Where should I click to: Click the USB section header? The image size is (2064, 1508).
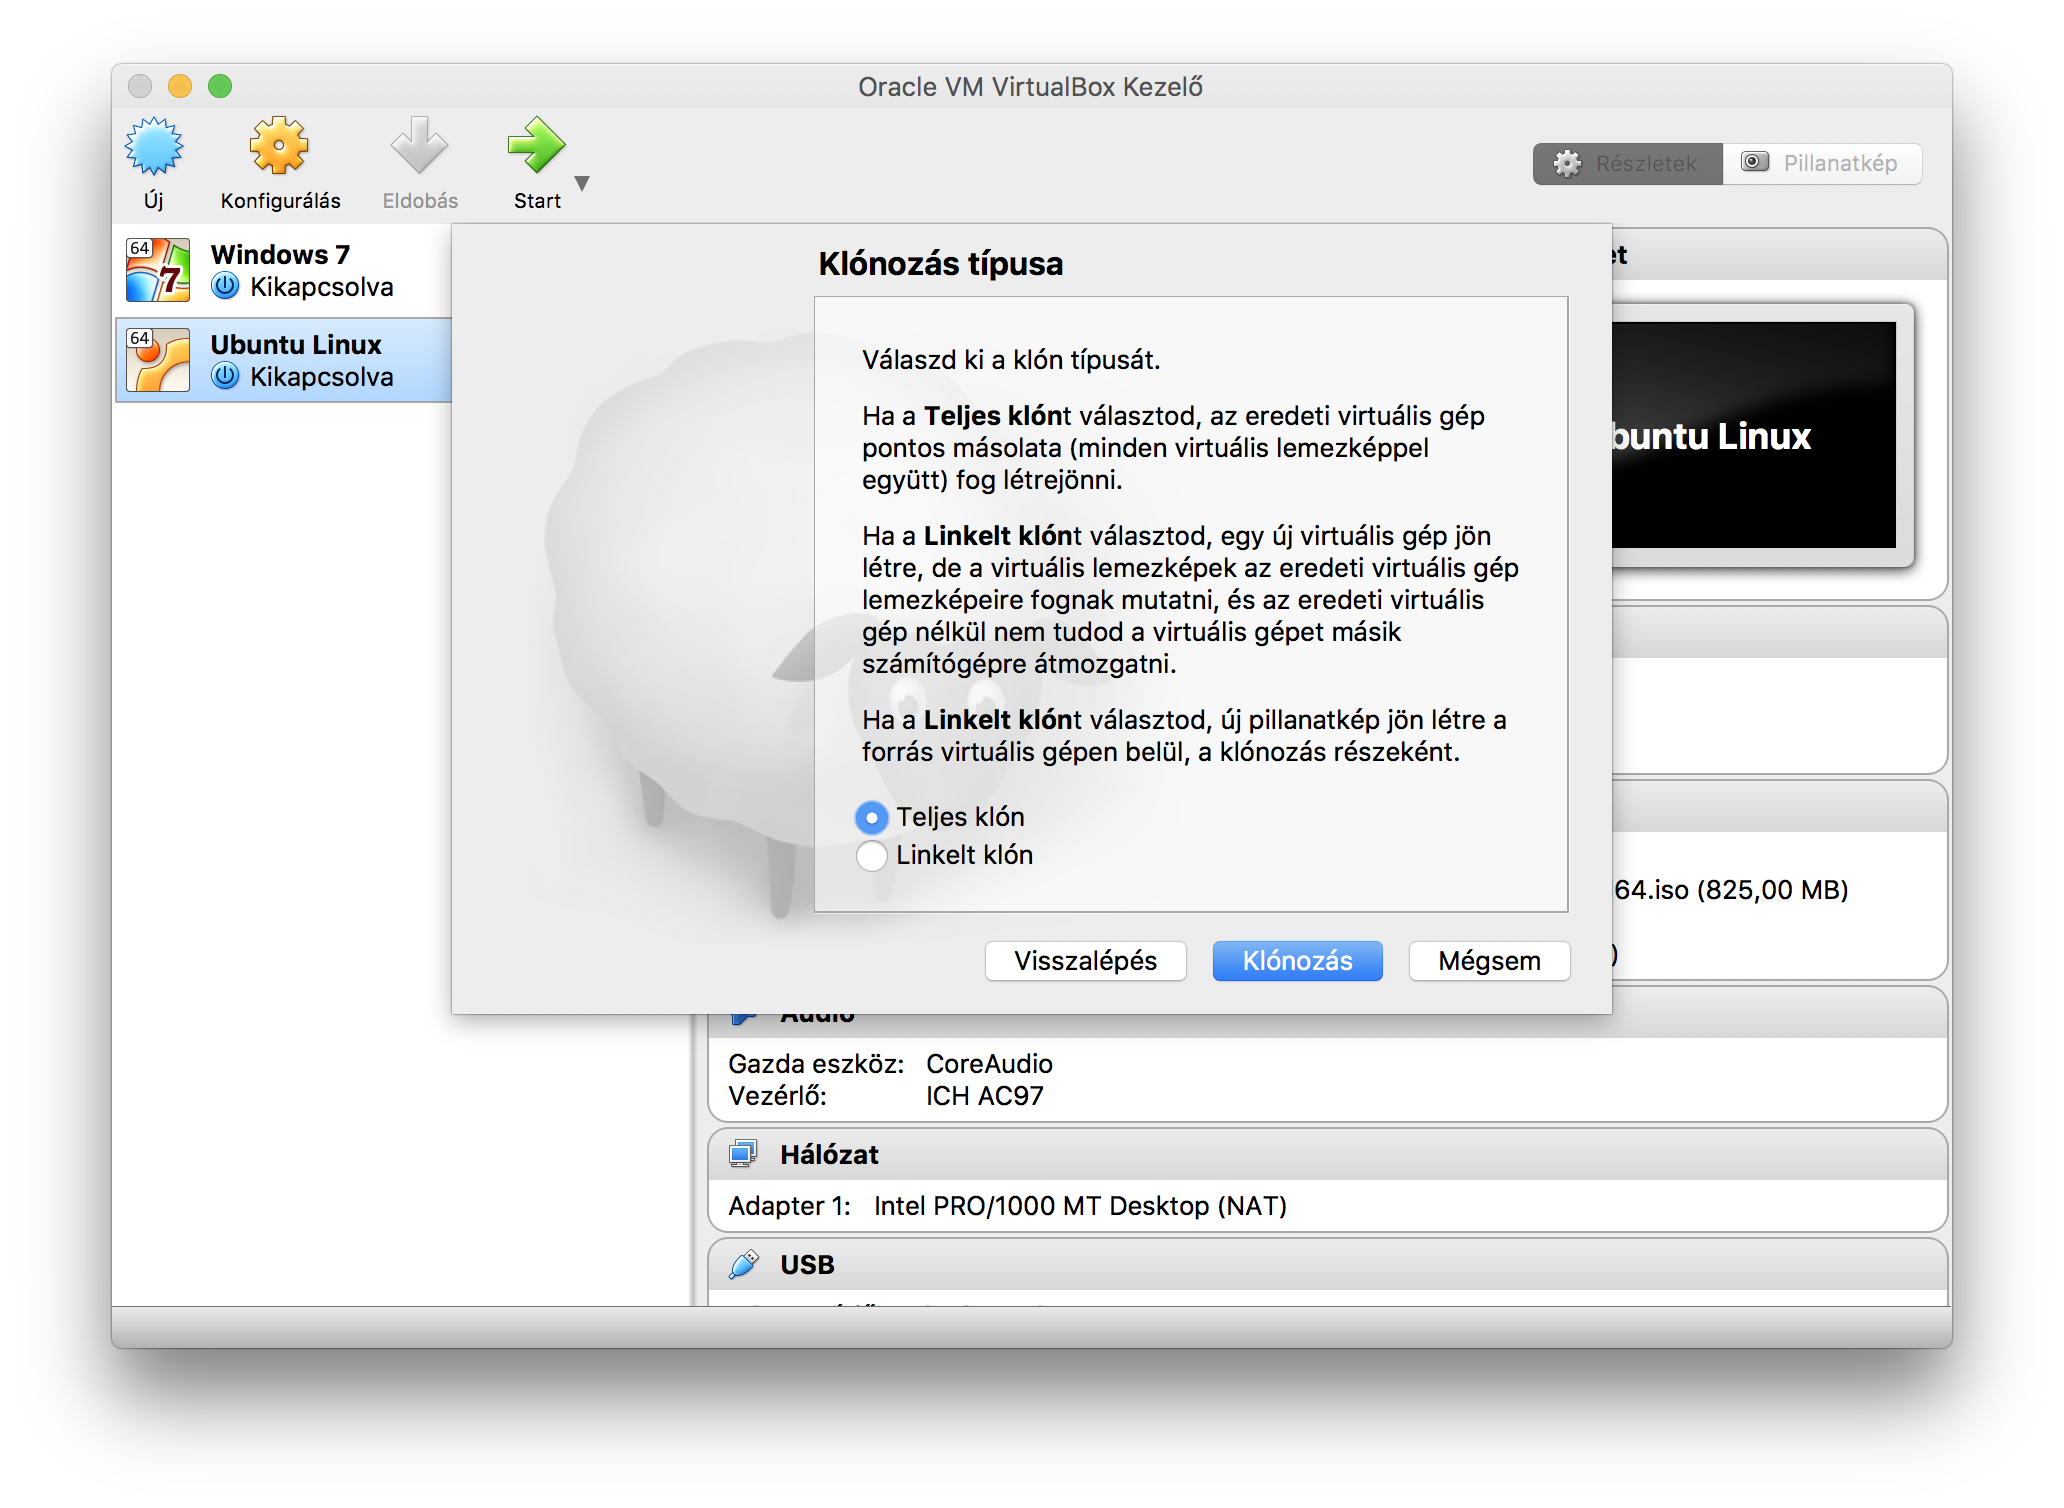(x=1327, y=1264)
